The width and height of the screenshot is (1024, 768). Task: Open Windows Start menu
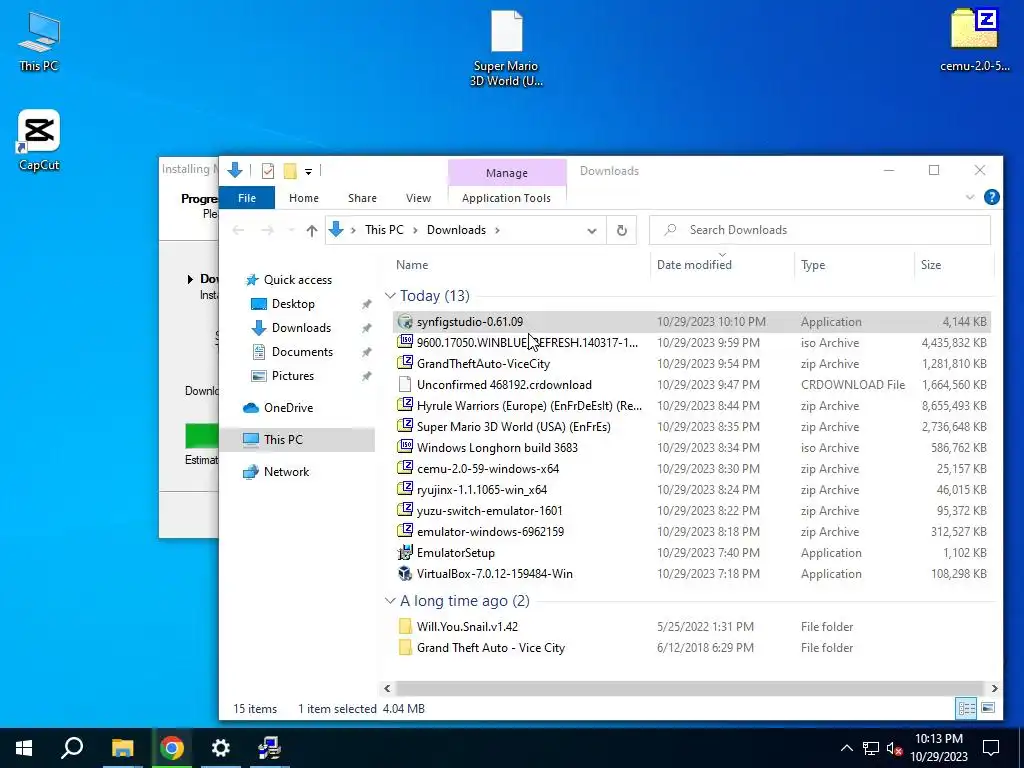(x=24, y=748)
